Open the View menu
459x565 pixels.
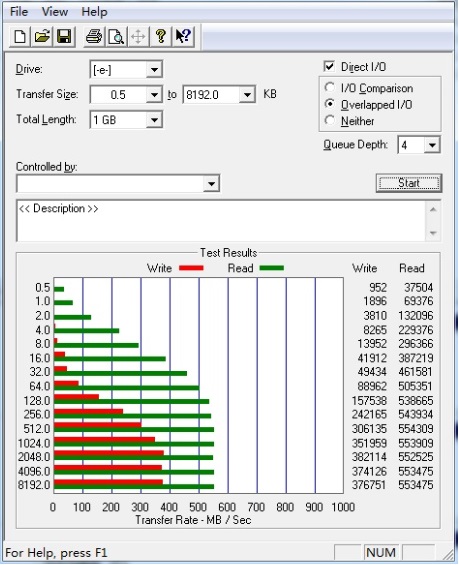click(x=55, y=12)
